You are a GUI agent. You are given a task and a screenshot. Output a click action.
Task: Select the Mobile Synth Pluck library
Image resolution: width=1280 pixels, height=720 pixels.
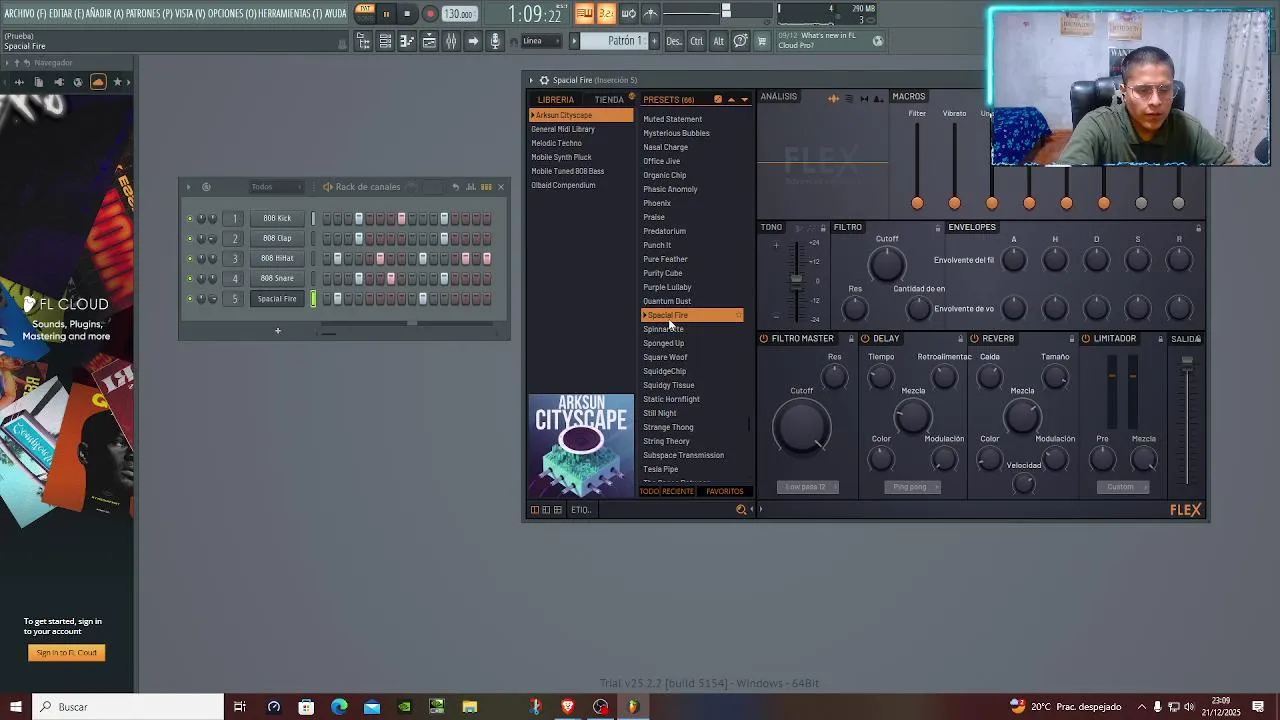[x=561, y=157]
